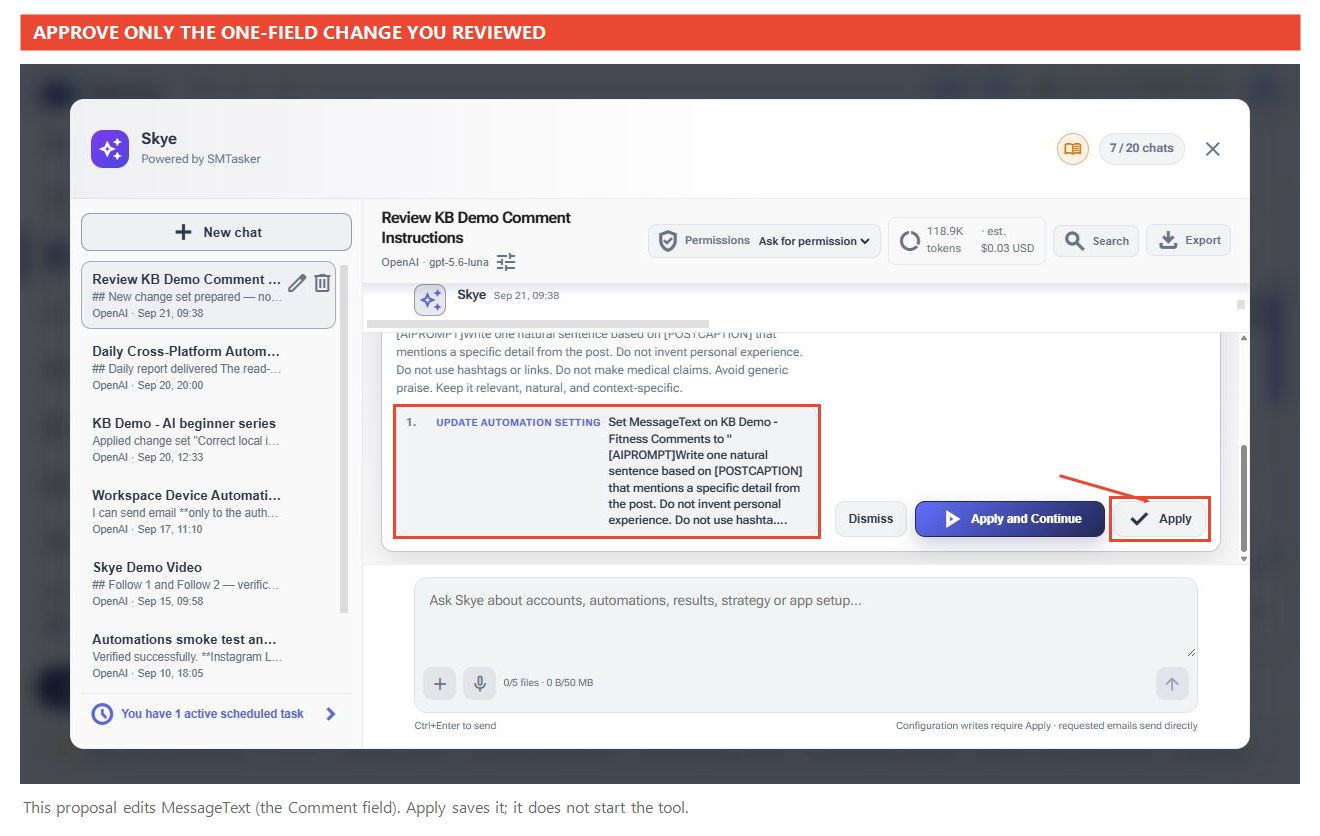Click the Sep 21, 09:38 message timestamp

(527, 296)
